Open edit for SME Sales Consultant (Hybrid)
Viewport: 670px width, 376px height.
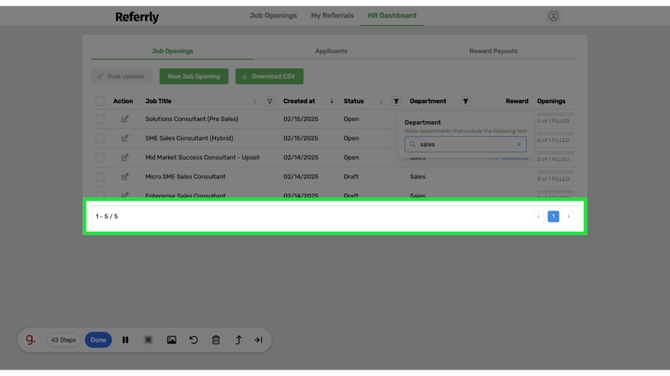[x=124, y=138]
